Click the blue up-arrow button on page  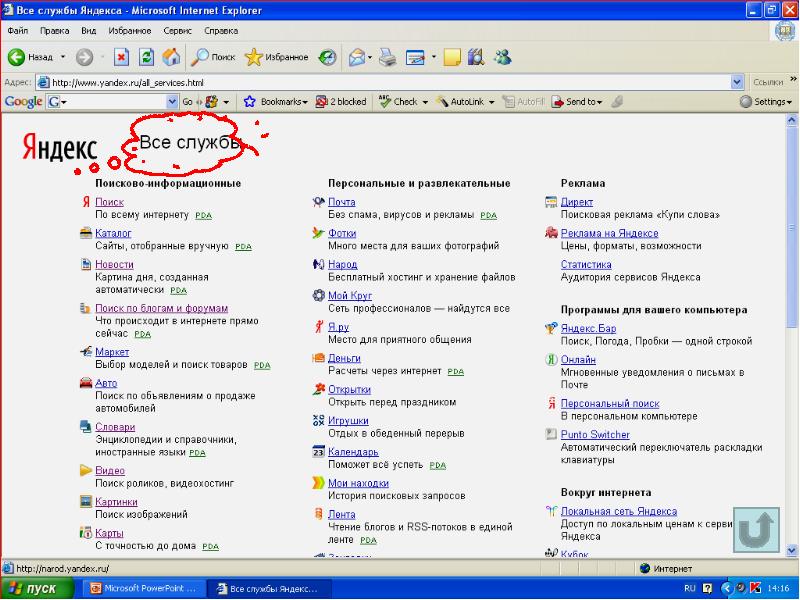tap(756, 529)
